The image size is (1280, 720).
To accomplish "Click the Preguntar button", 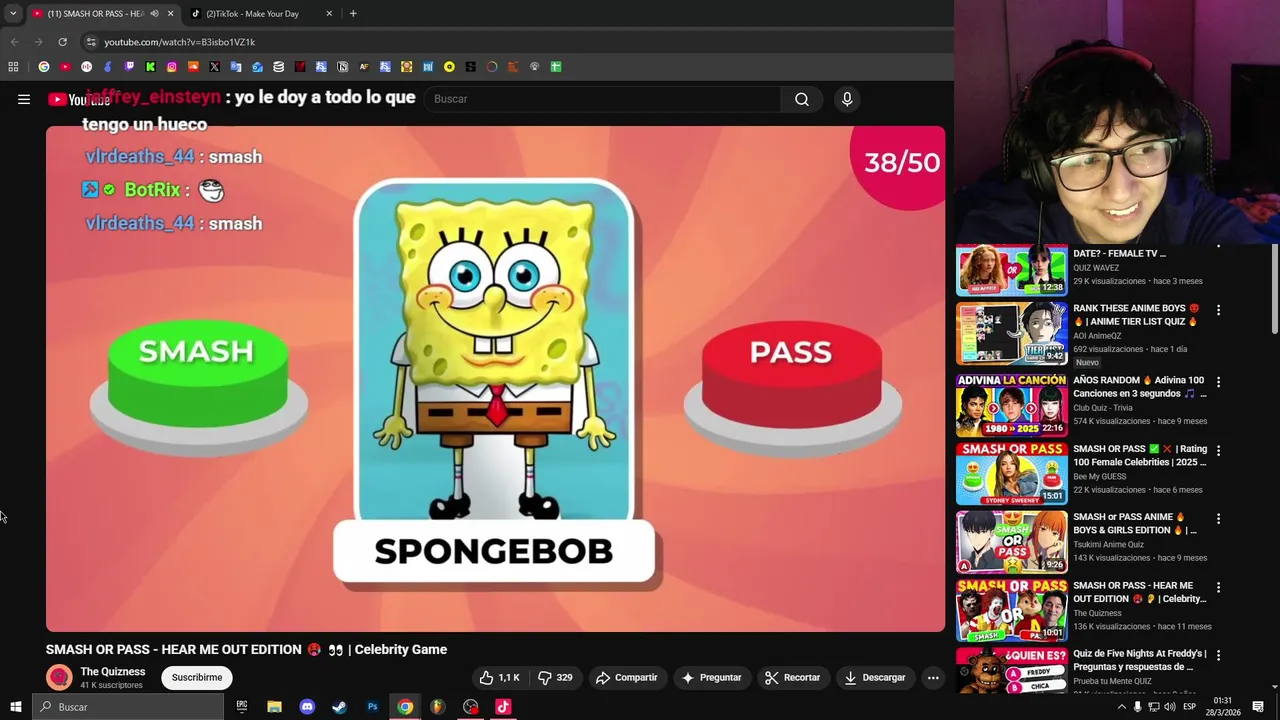I will 711,678.
